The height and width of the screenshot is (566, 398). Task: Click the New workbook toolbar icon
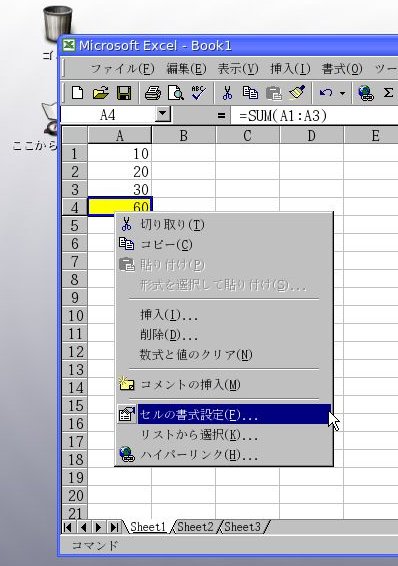pyautogui.click(x=77, y=93)
